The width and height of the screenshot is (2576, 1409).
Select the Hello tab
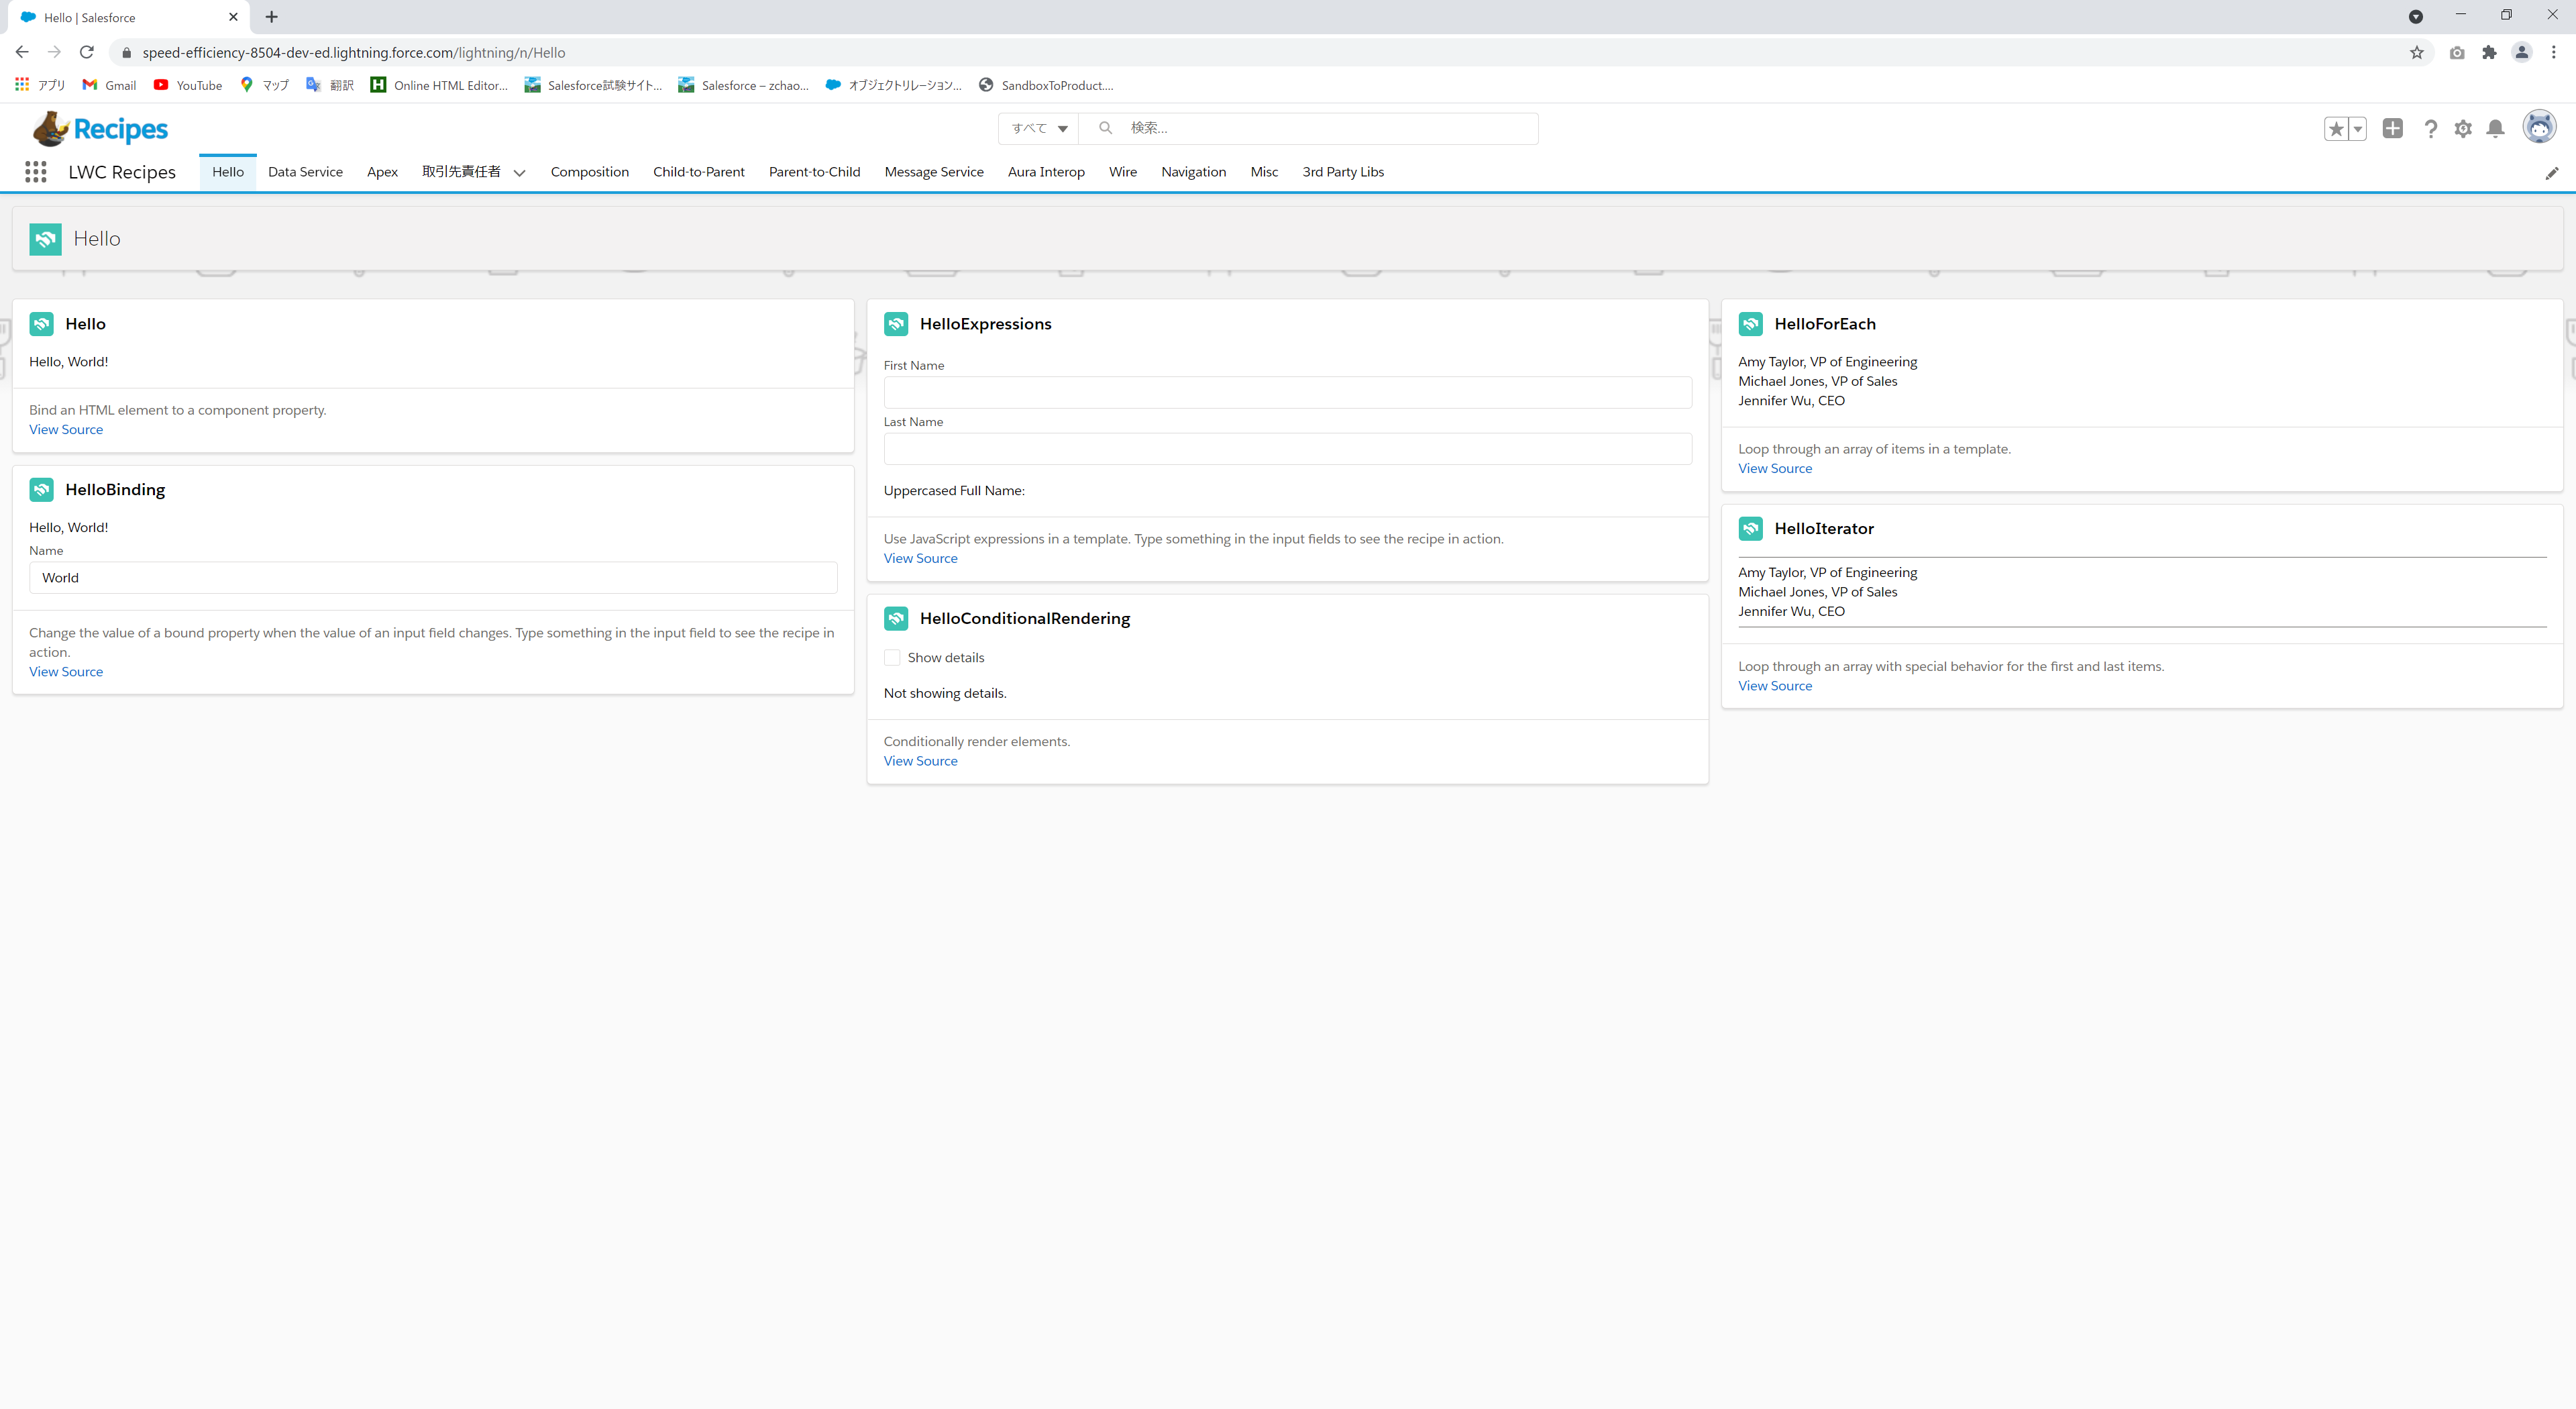click(x=228, y=172)
